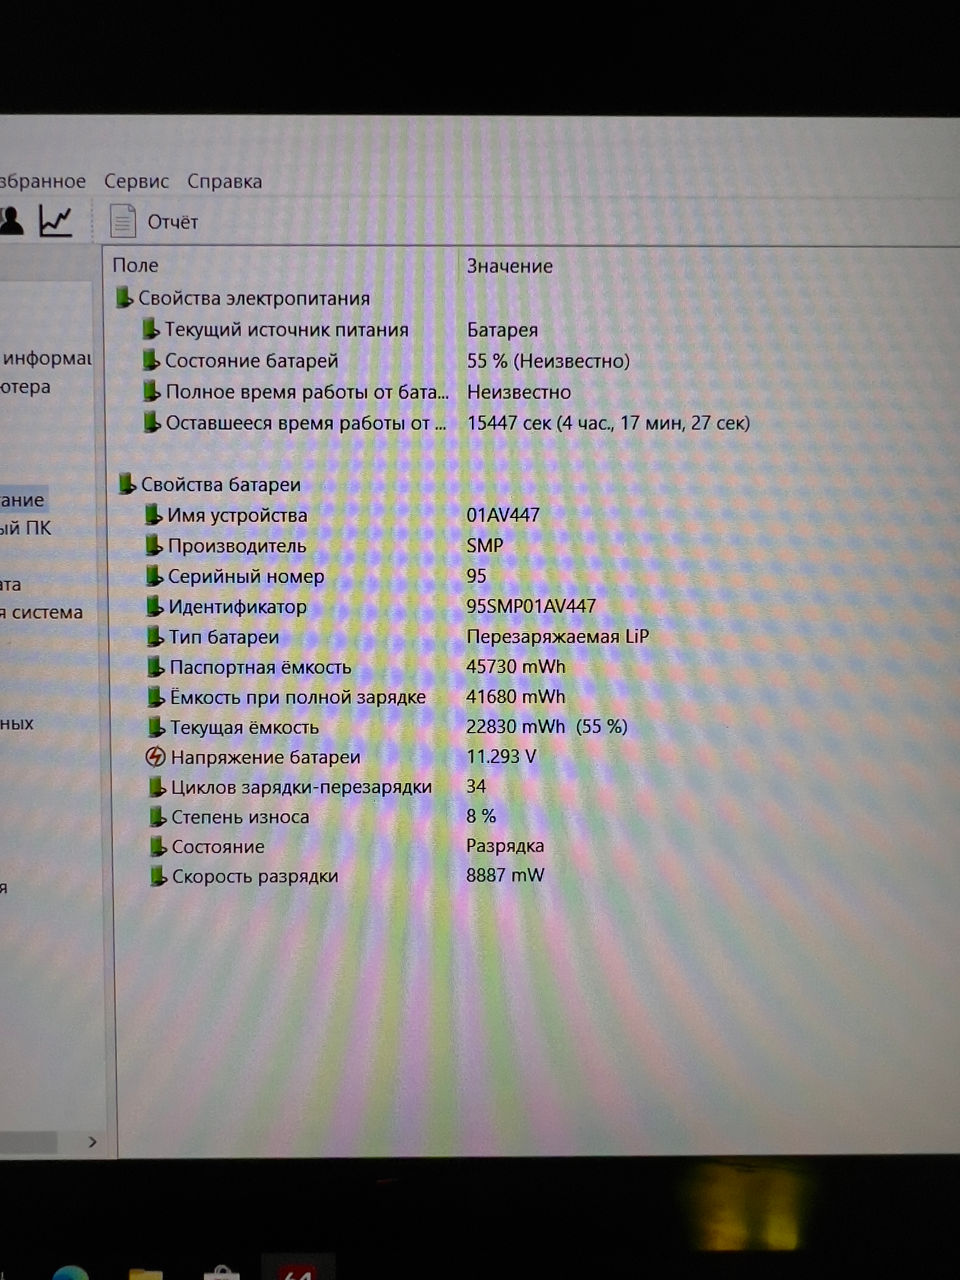Select the Текущий источник питания field
The height and width of the screenshot is (1280, 960).
tap(287, 329)
